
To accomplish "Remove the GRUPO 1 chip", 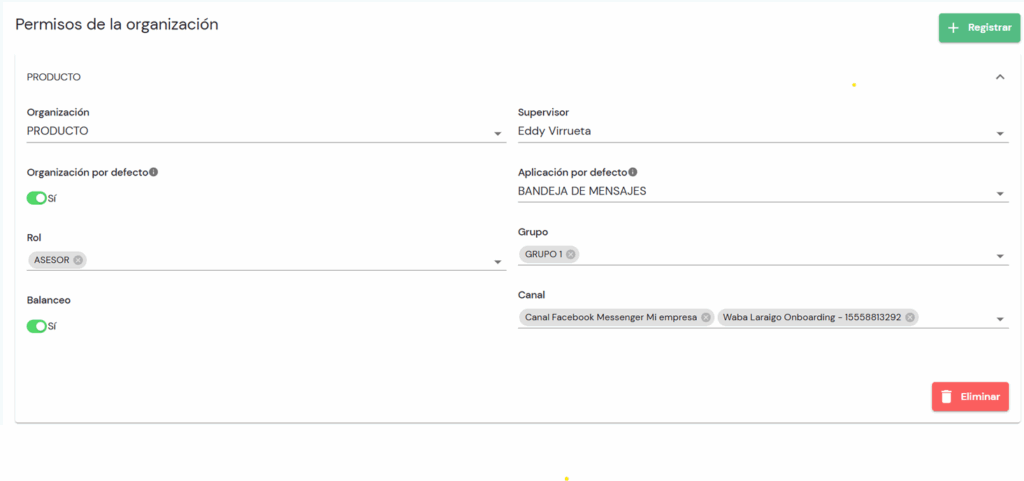I will coord(571,254).
